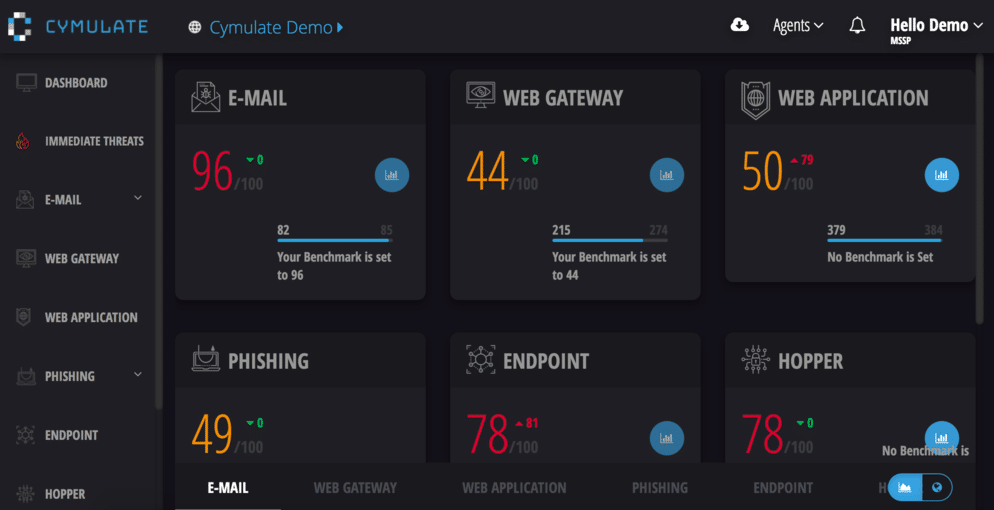
Task: Click the cloud download icon
Action: tap(740, 25)
